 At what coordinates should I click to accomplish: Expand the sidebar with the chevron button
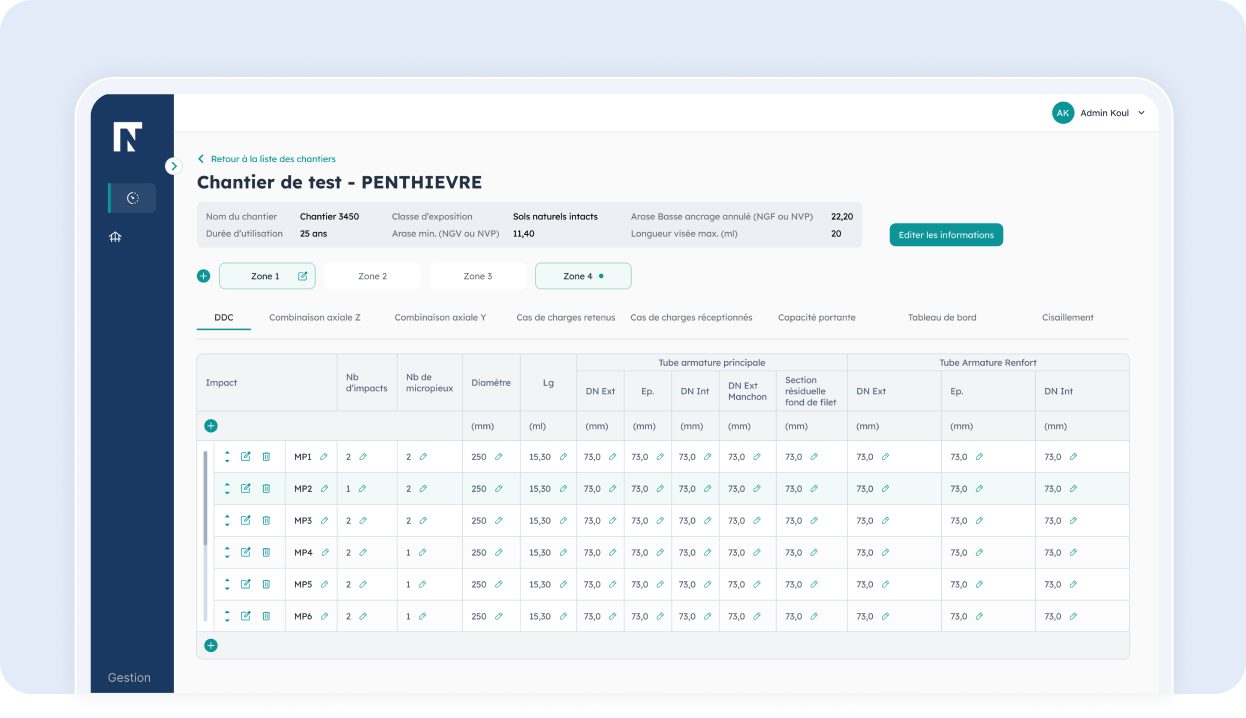[174, 166]
